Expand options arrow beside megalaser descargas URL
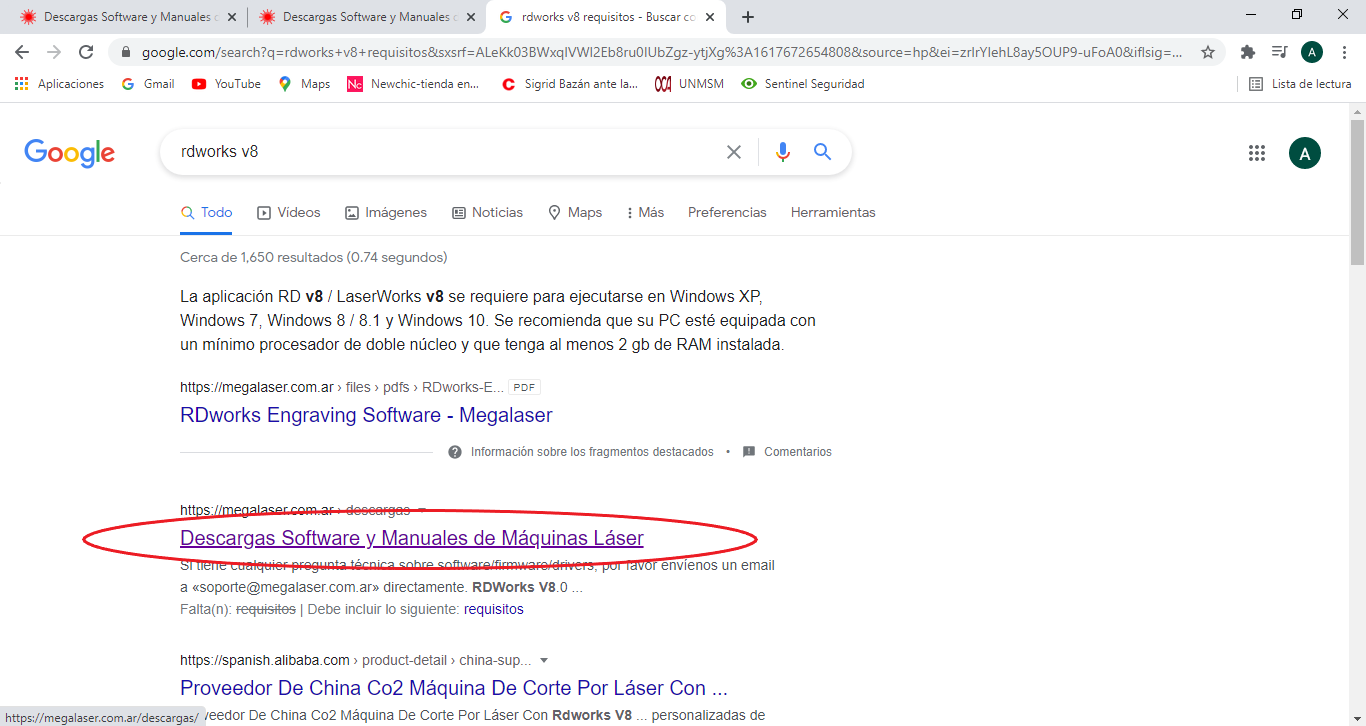 pyautogui.click(x=422, y=511)
